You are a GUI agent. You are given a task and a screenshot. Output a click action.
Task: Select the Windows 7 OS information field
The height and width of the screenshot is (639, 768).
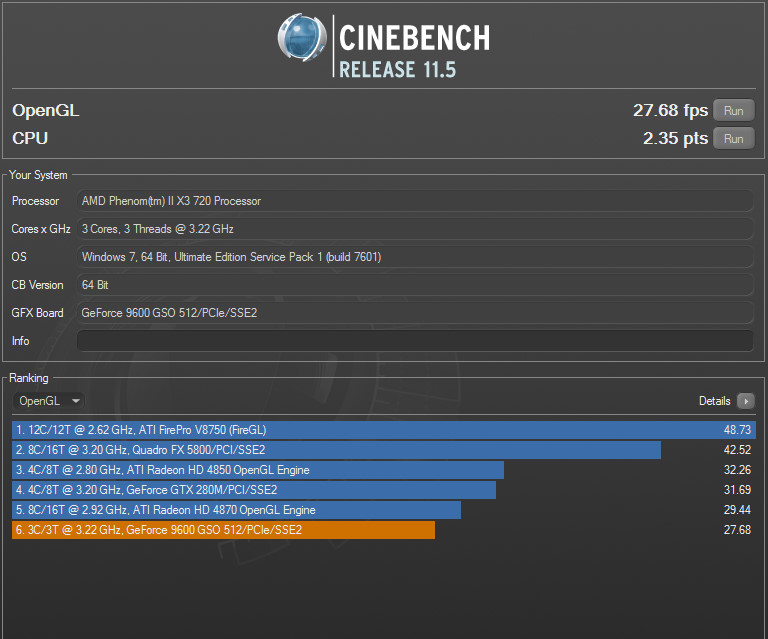coord(415,257)
